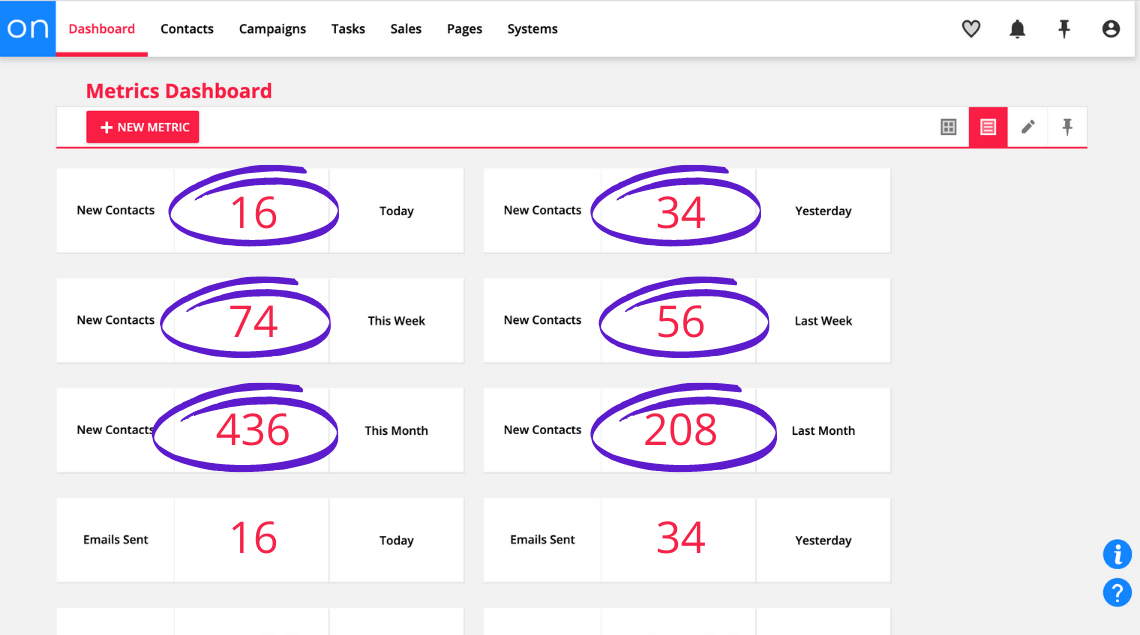This screenshot has width=1140, height=635.
Task: Click the 'Last Month' period label
Action: pos(823,431)
